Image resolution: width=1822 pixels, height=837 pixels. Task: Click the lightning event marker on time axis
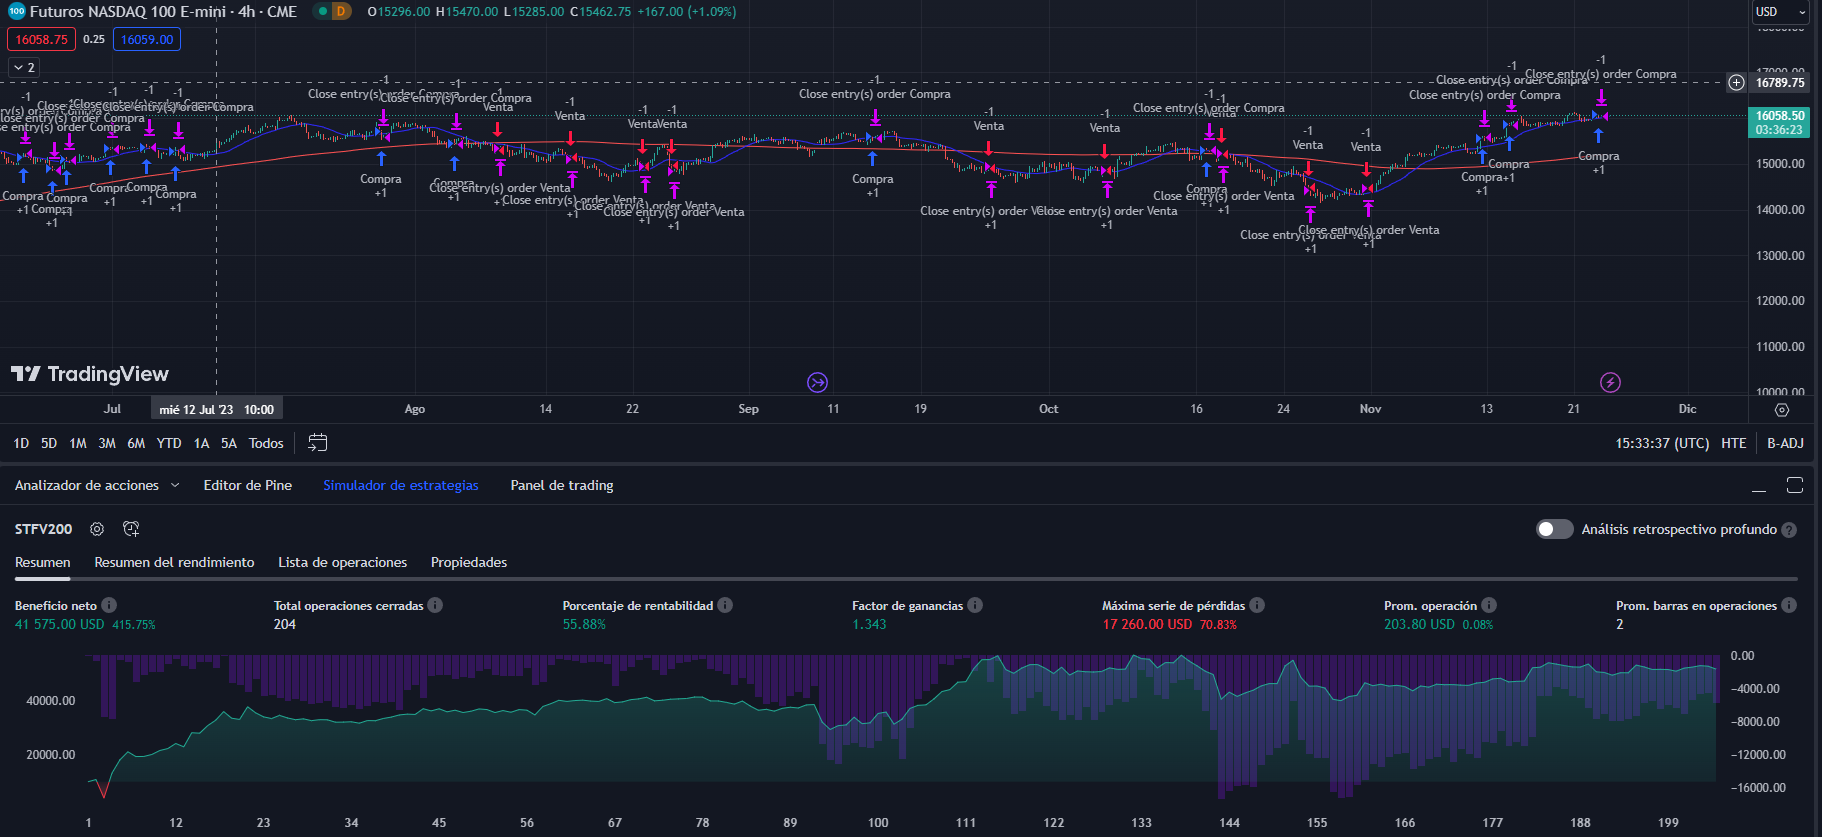click(x=1610, y=382)
